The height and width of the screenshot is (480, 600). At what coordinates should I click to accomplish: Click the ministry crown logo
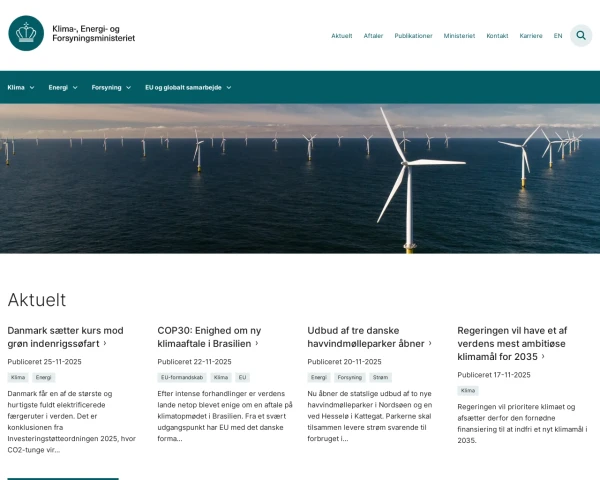point(26,34)
